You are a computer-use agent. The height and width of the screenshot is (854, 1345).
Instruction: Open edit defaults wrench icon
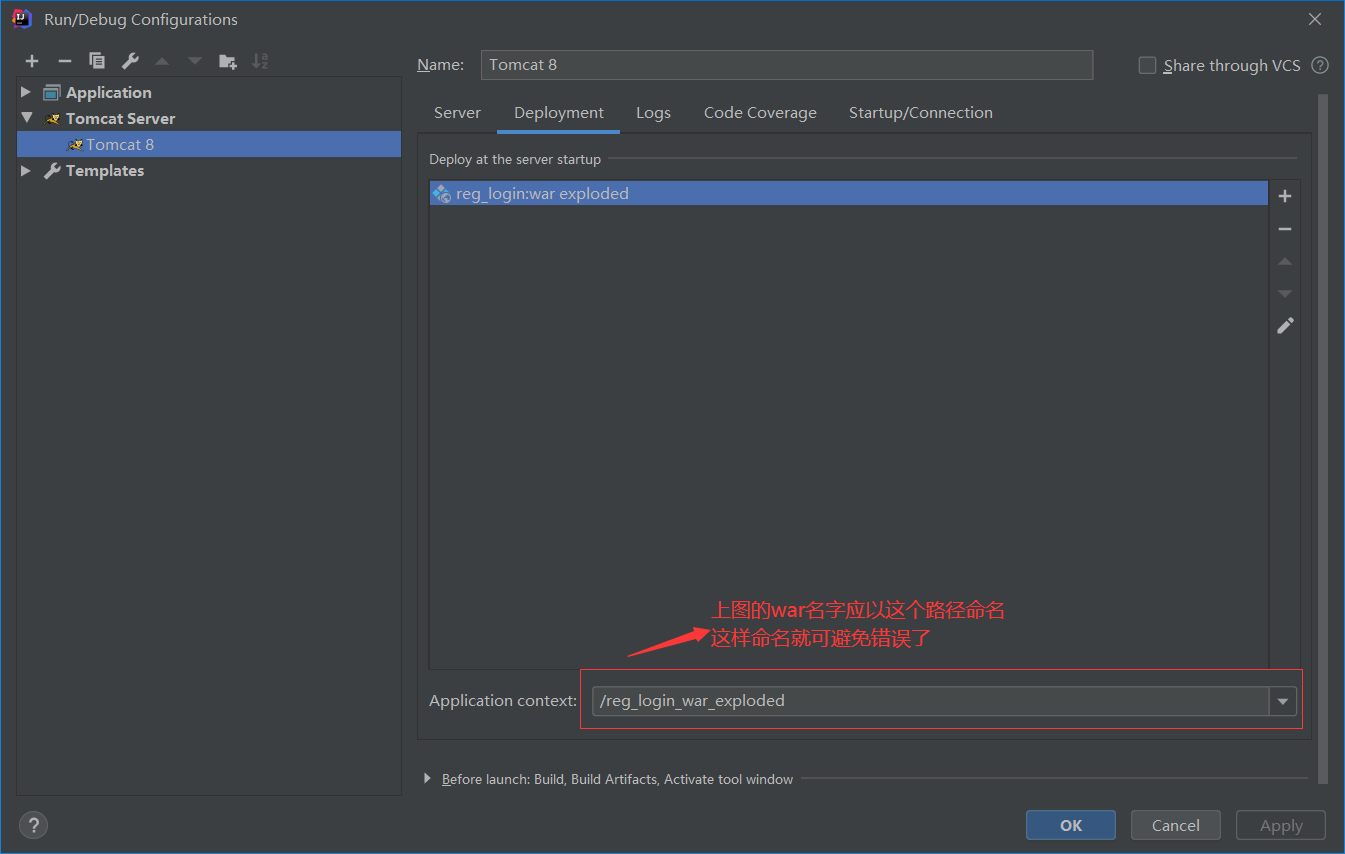coord(130,61)
